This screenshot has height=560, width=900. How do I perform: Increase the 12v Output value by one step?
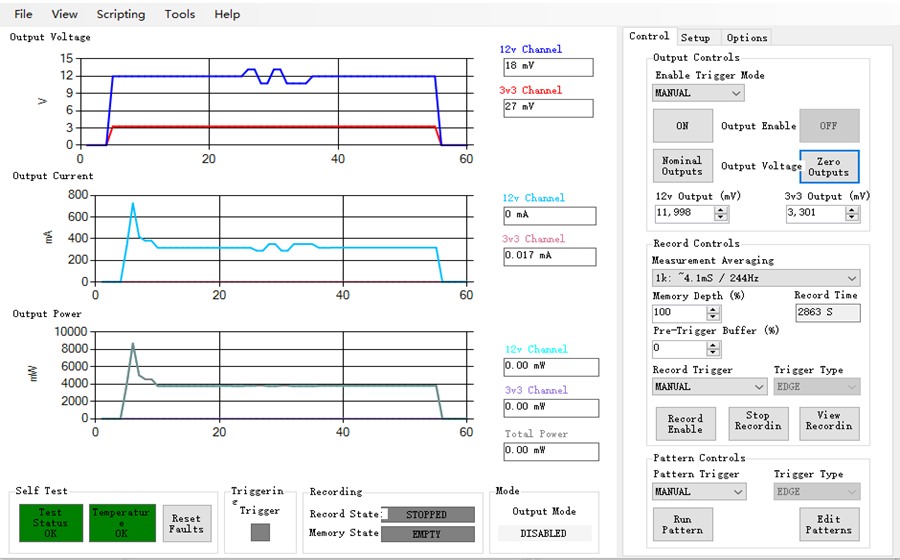721,209
